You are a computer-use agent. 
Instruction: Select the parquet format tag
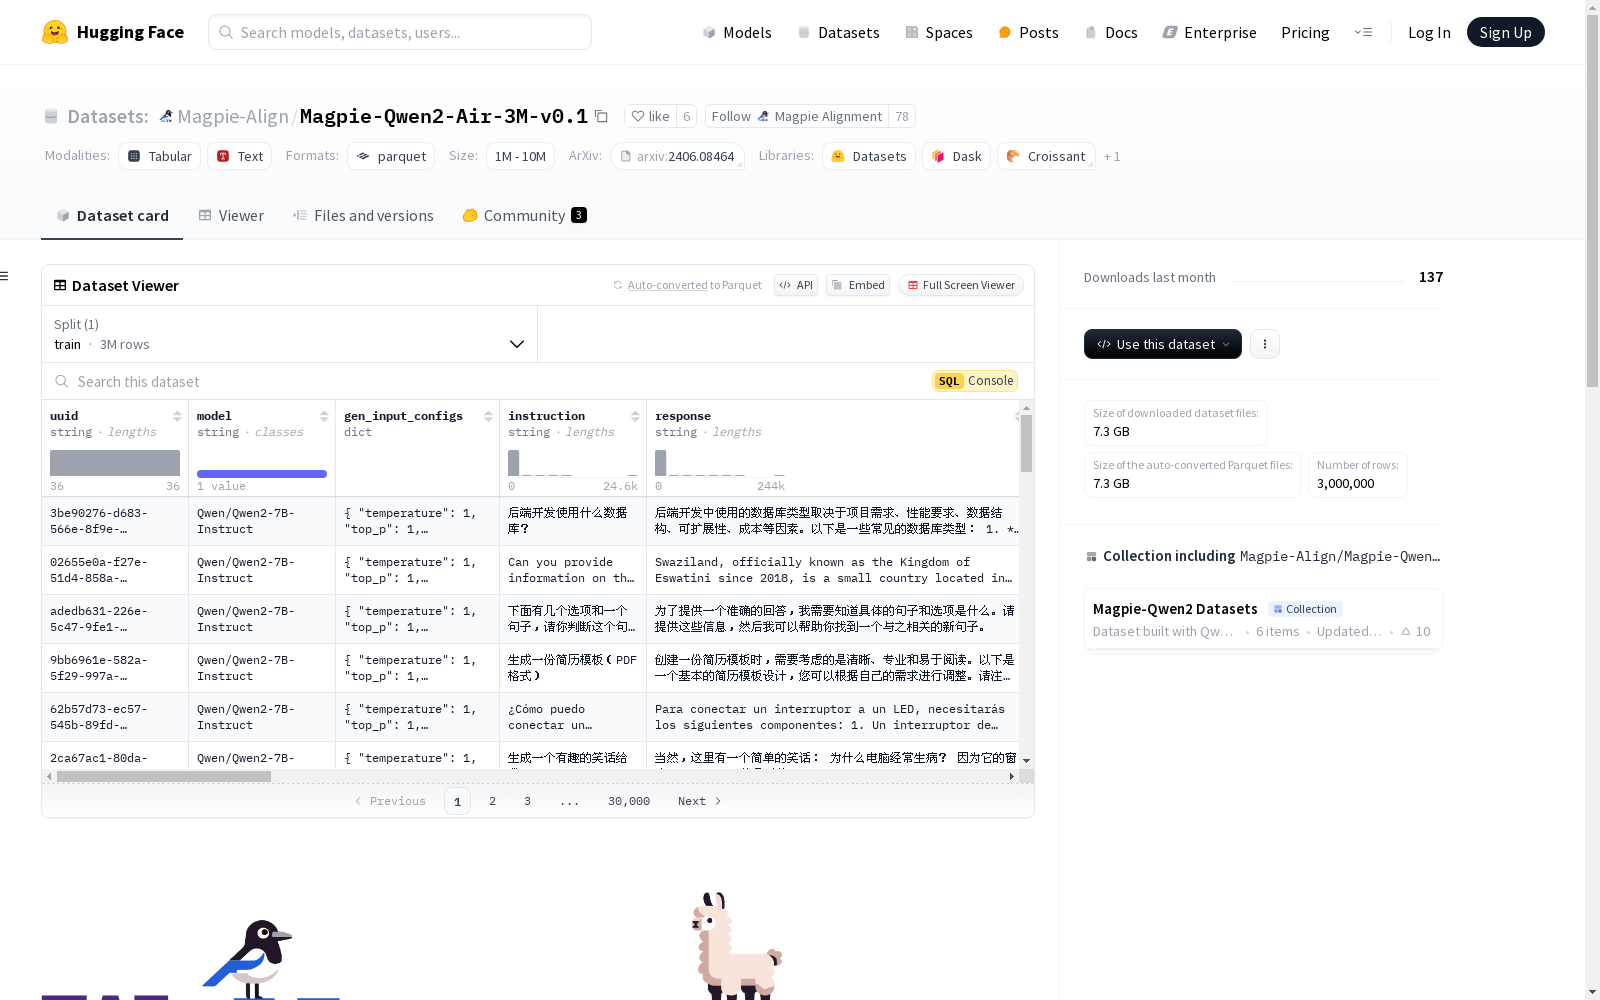point(391,156)
